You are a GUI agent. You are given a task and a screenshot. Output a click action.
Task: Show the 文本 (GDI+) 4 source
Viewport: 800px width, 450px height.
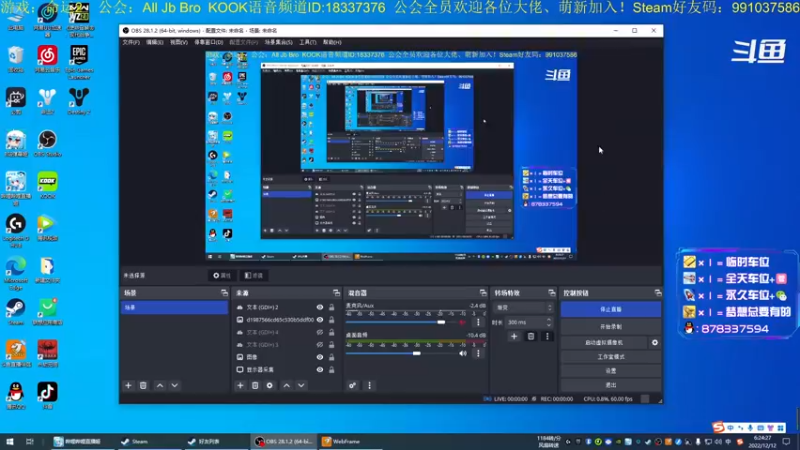click(320, 332)
